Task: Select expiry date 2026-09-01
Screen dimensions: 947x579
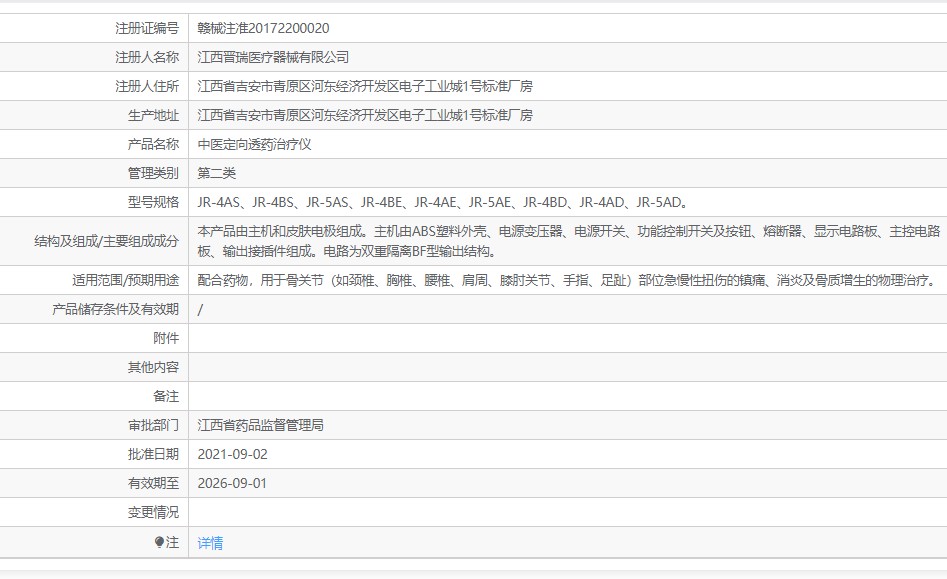Action: click(x=232, y=483)
